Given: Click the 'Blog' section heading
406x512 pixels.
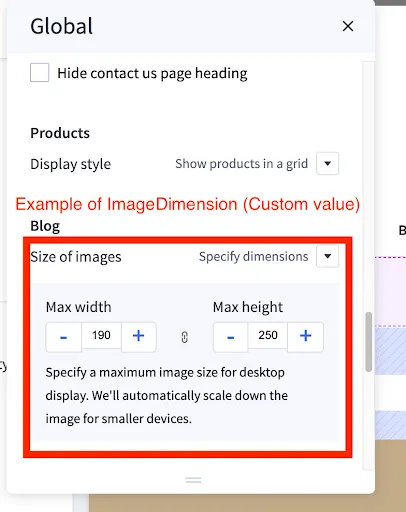Looking at the screenshot, I should 45,226.
